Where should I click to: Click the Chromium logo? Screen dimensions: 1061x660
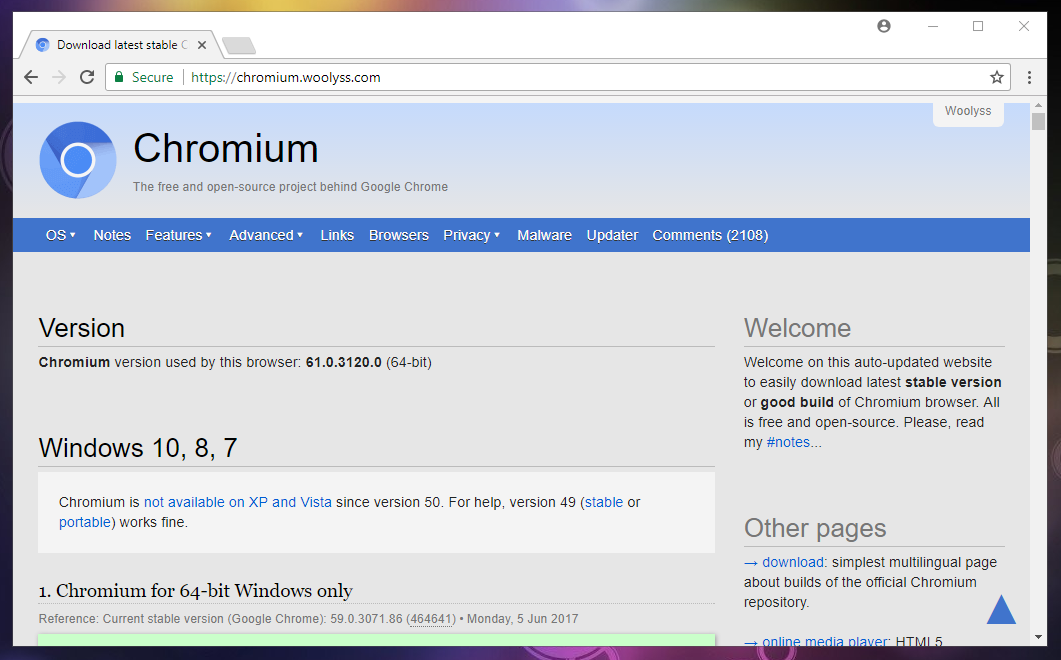coord(78,160)
